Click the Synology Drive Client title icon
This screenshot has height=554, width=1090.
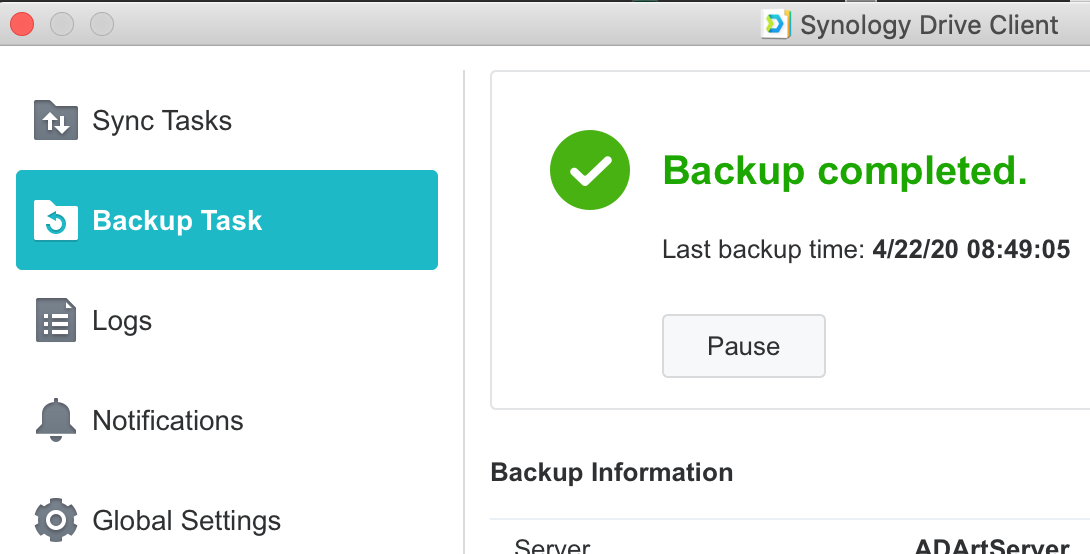click(x=776, y=24)
